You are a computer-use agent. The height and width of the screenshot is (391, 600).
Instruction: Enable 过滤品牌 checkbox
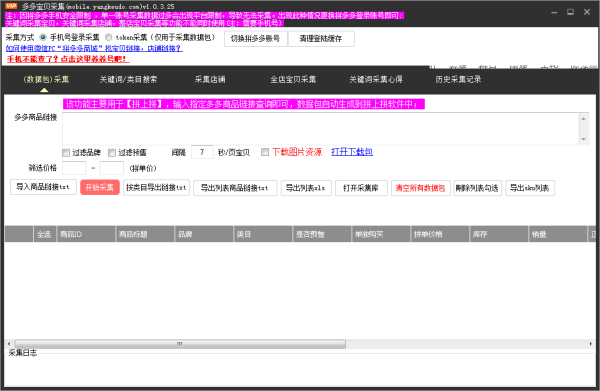66,153
